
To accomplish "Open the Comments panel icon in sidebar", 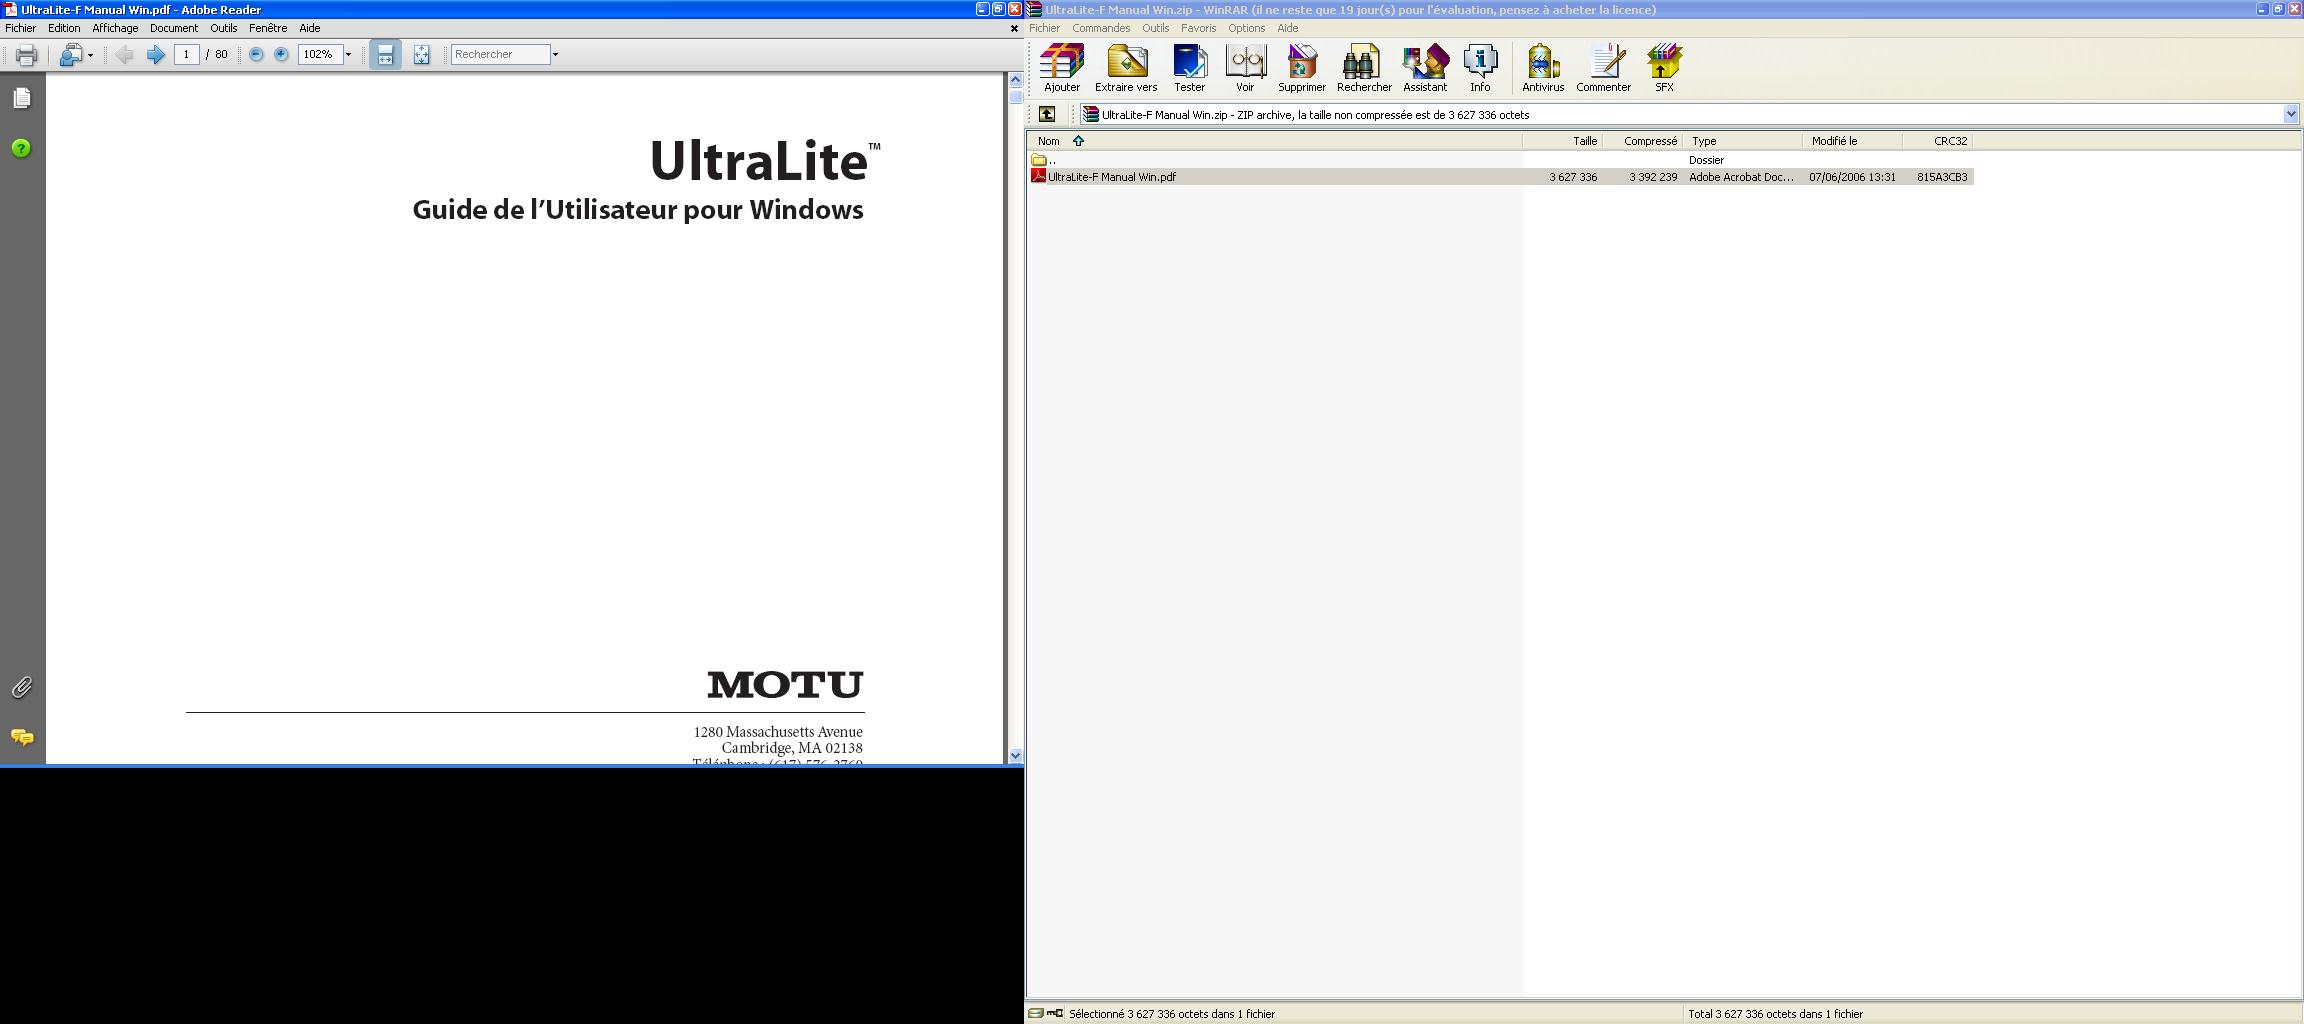I will coord(22,737).
